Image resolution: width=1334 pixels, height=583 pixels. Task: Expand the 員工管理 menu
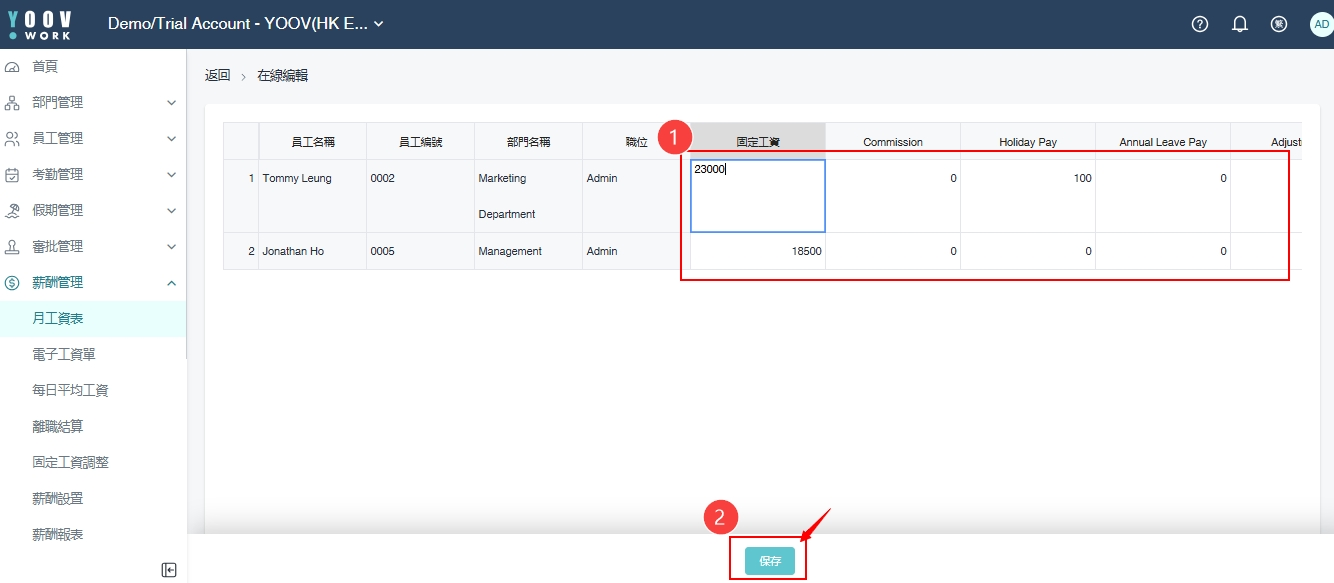92,139
